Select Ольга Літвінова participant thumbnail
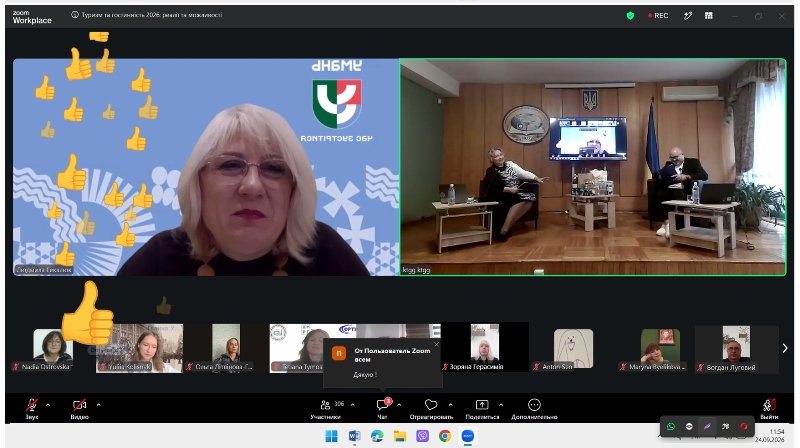 [x=226, y=347]
